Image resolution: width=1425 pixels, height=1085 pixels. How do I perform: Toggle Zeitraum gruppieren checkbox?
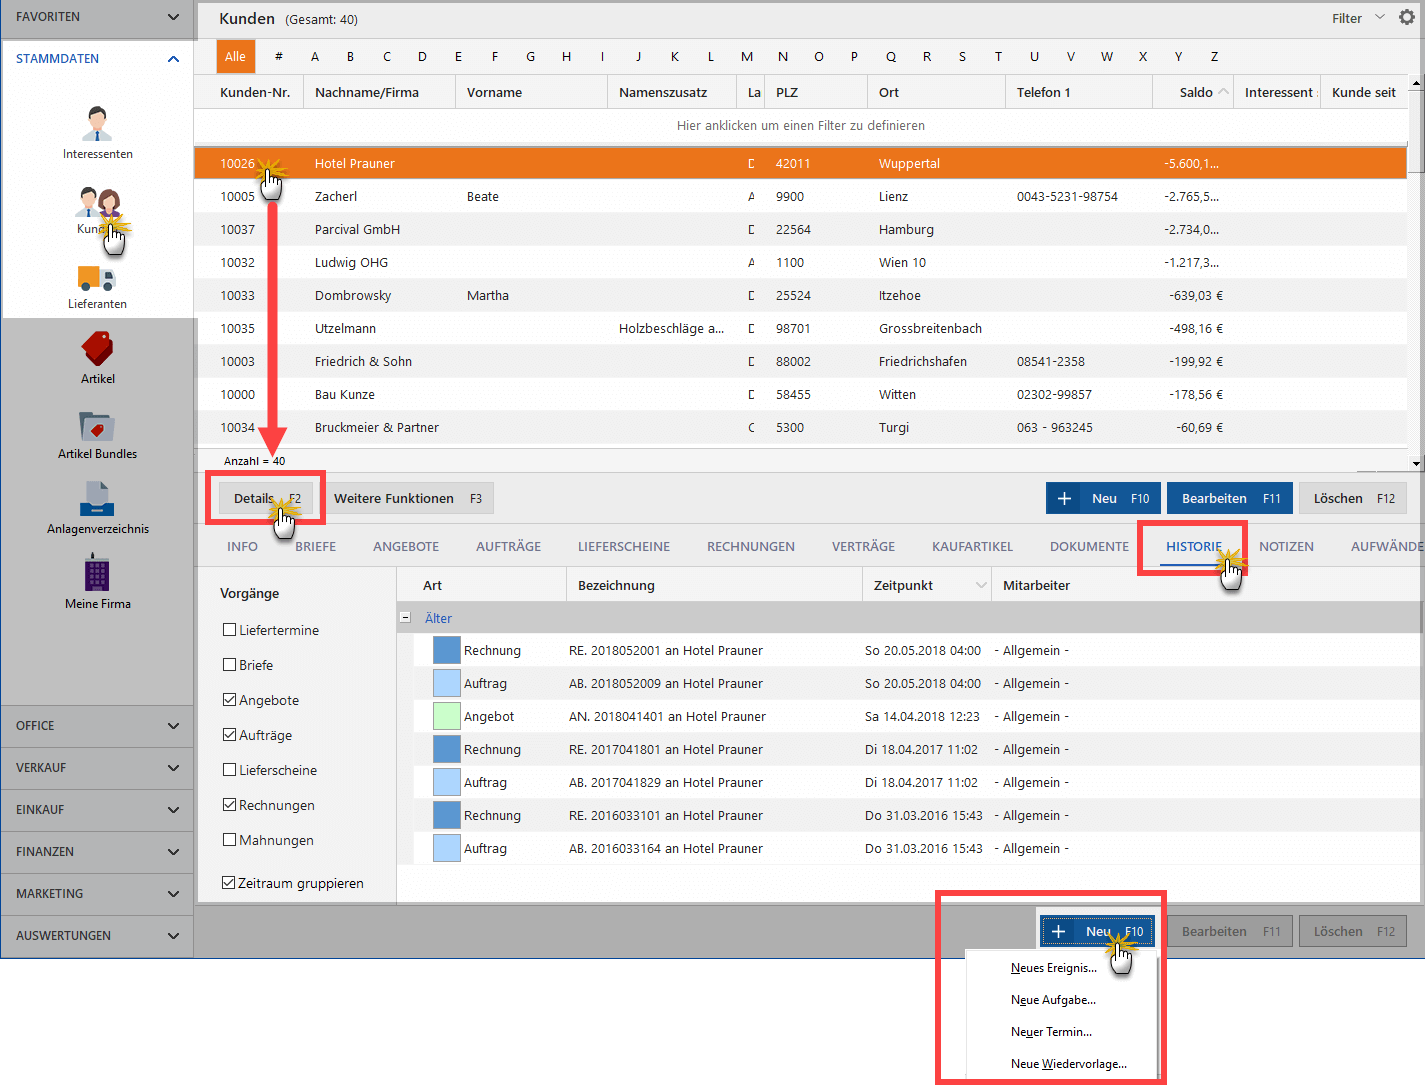tap(229, 883)
